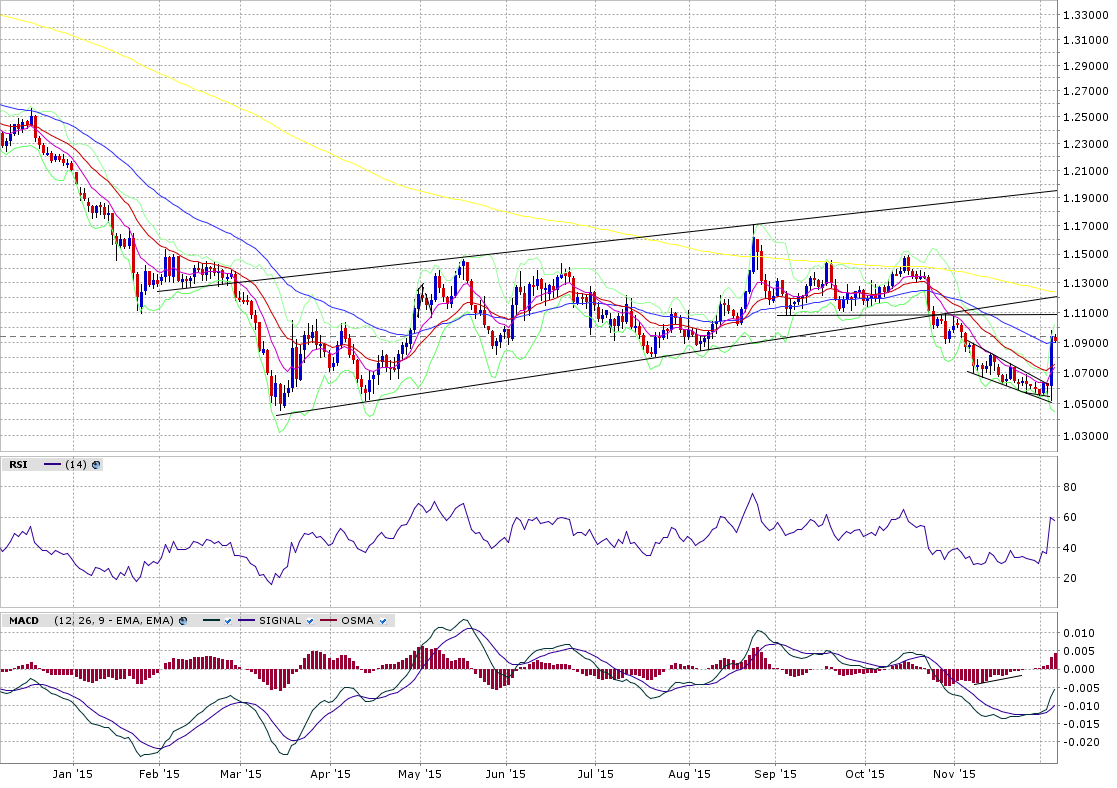Disable the OSMA histogram checkbox
This screenshot has height=788, width=1117.
pos(383,620)
